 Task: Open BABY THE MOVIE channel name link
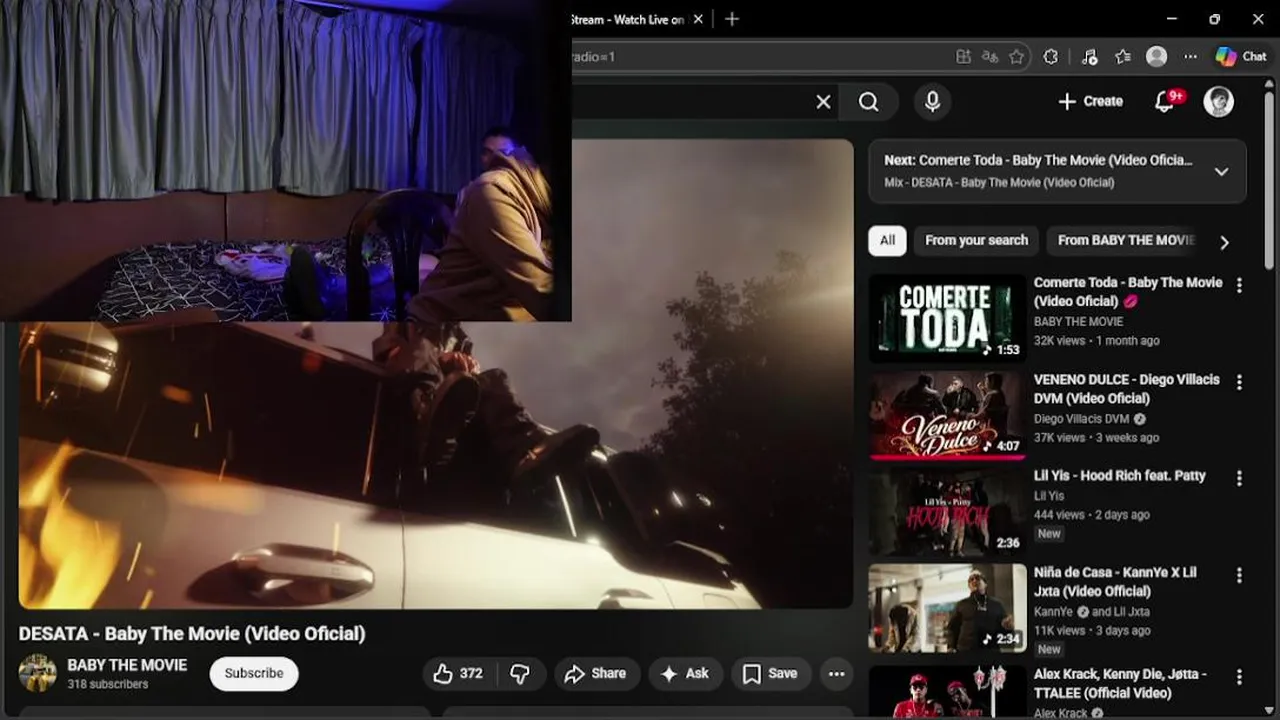[127, 665]
